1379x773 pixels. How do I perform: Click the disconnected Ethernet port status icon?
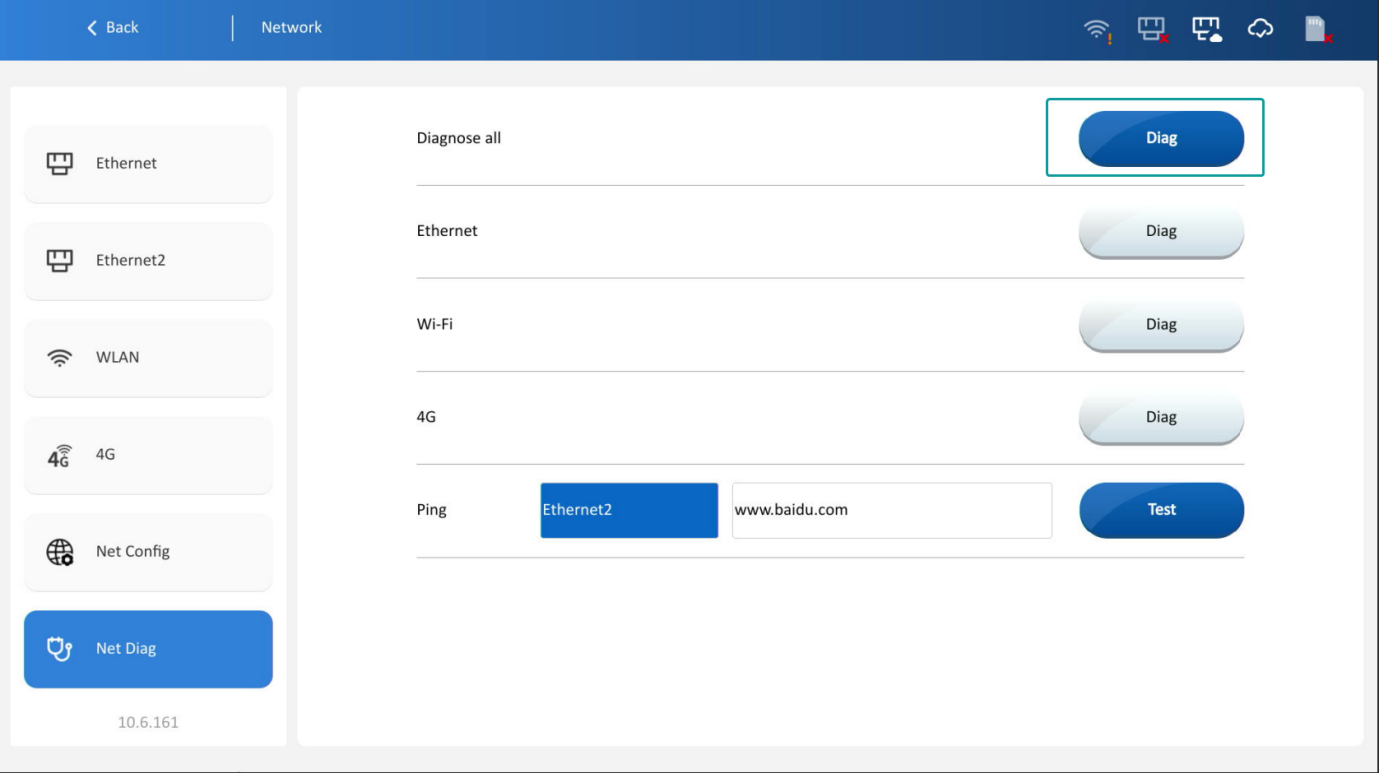(x=1153, y=30)
